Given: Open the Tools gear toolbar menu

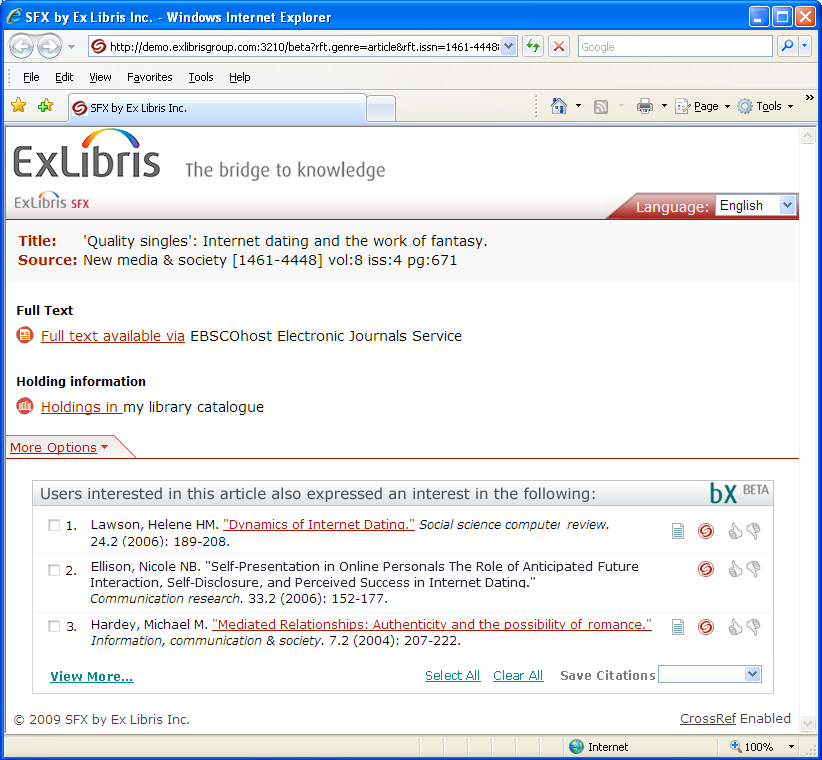Looking at the screenshot, I should [x=765, y=106].
